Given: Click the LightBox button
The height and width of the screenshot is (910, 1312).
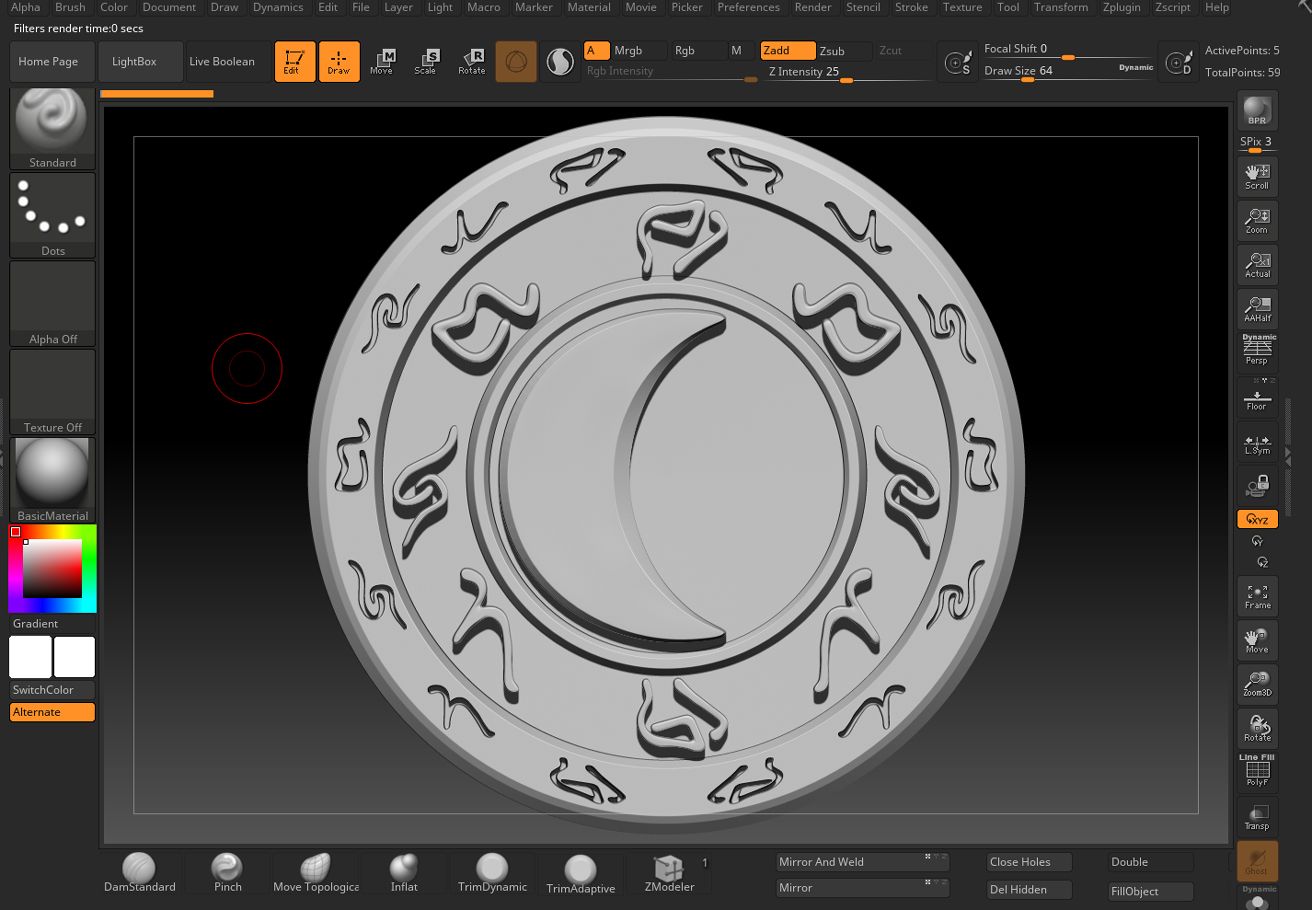Looking at the screenshot, I should 134,61.
